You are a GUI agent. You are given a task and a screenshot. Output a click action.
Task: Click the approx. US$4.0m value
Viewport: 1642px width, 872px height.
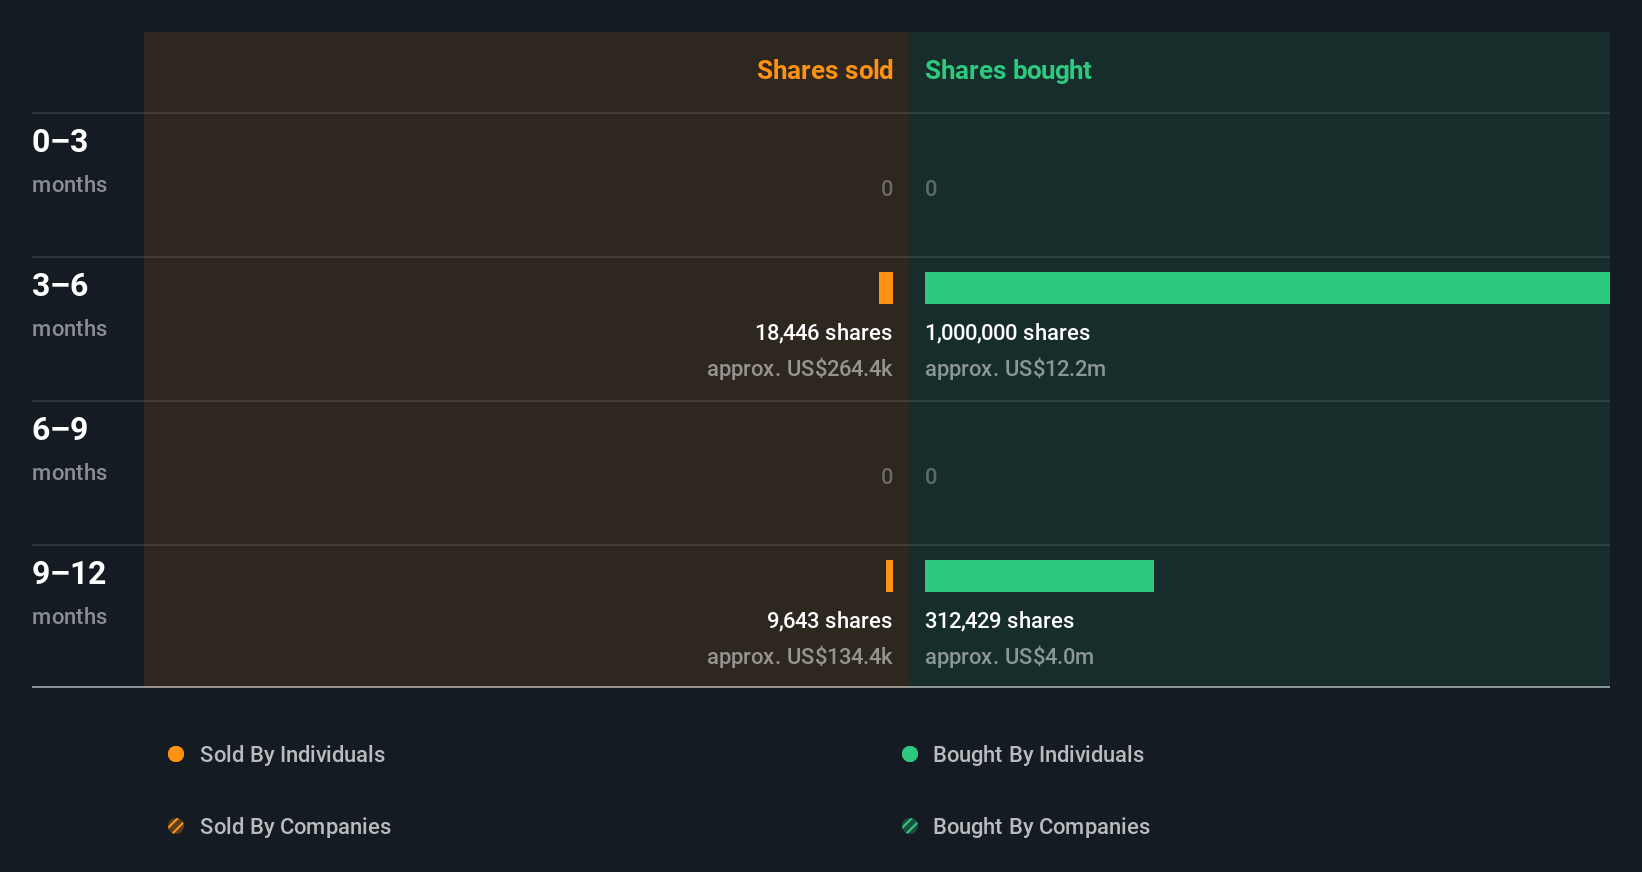(1009, 656)
